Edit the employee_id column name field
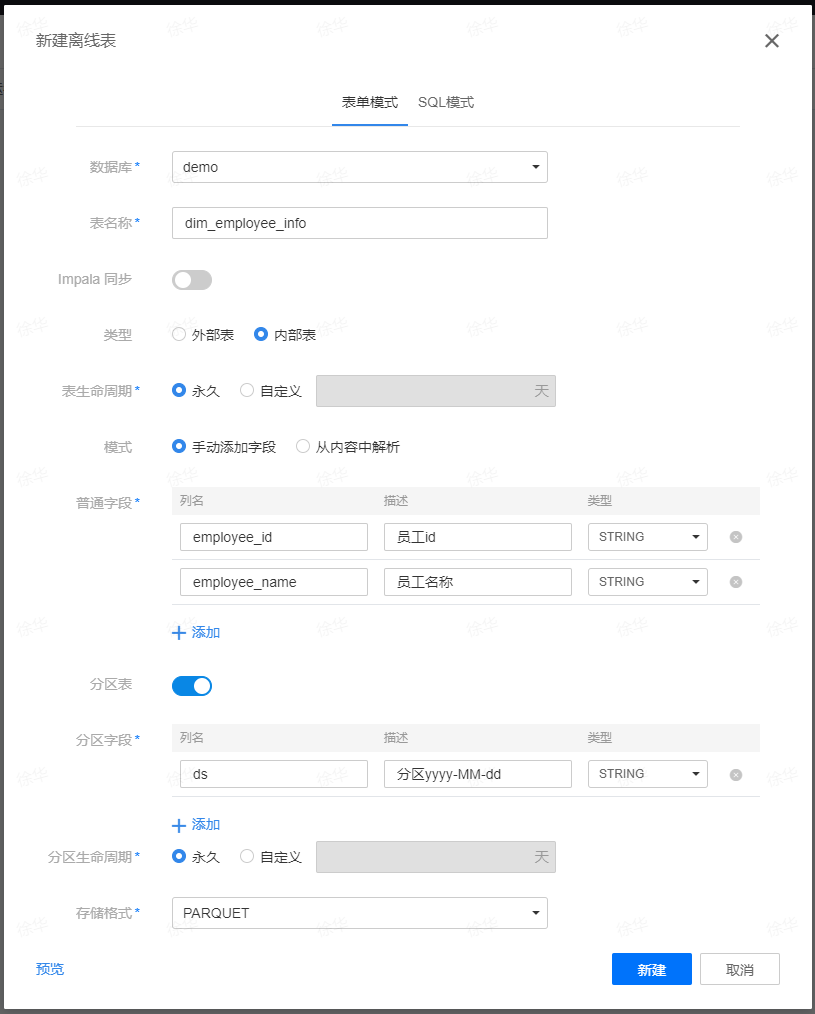This screenshot has width=815, height=1014. (x=274, y=537)
